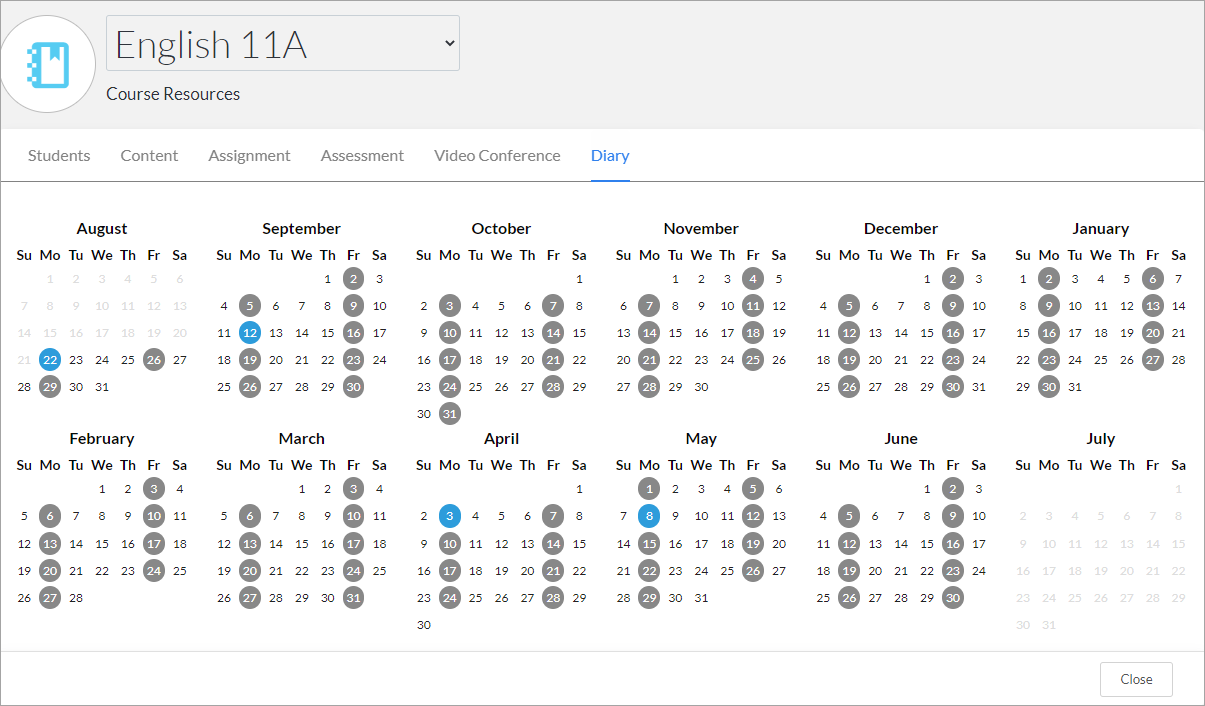Click the February month heading

(x=102, y=439)
